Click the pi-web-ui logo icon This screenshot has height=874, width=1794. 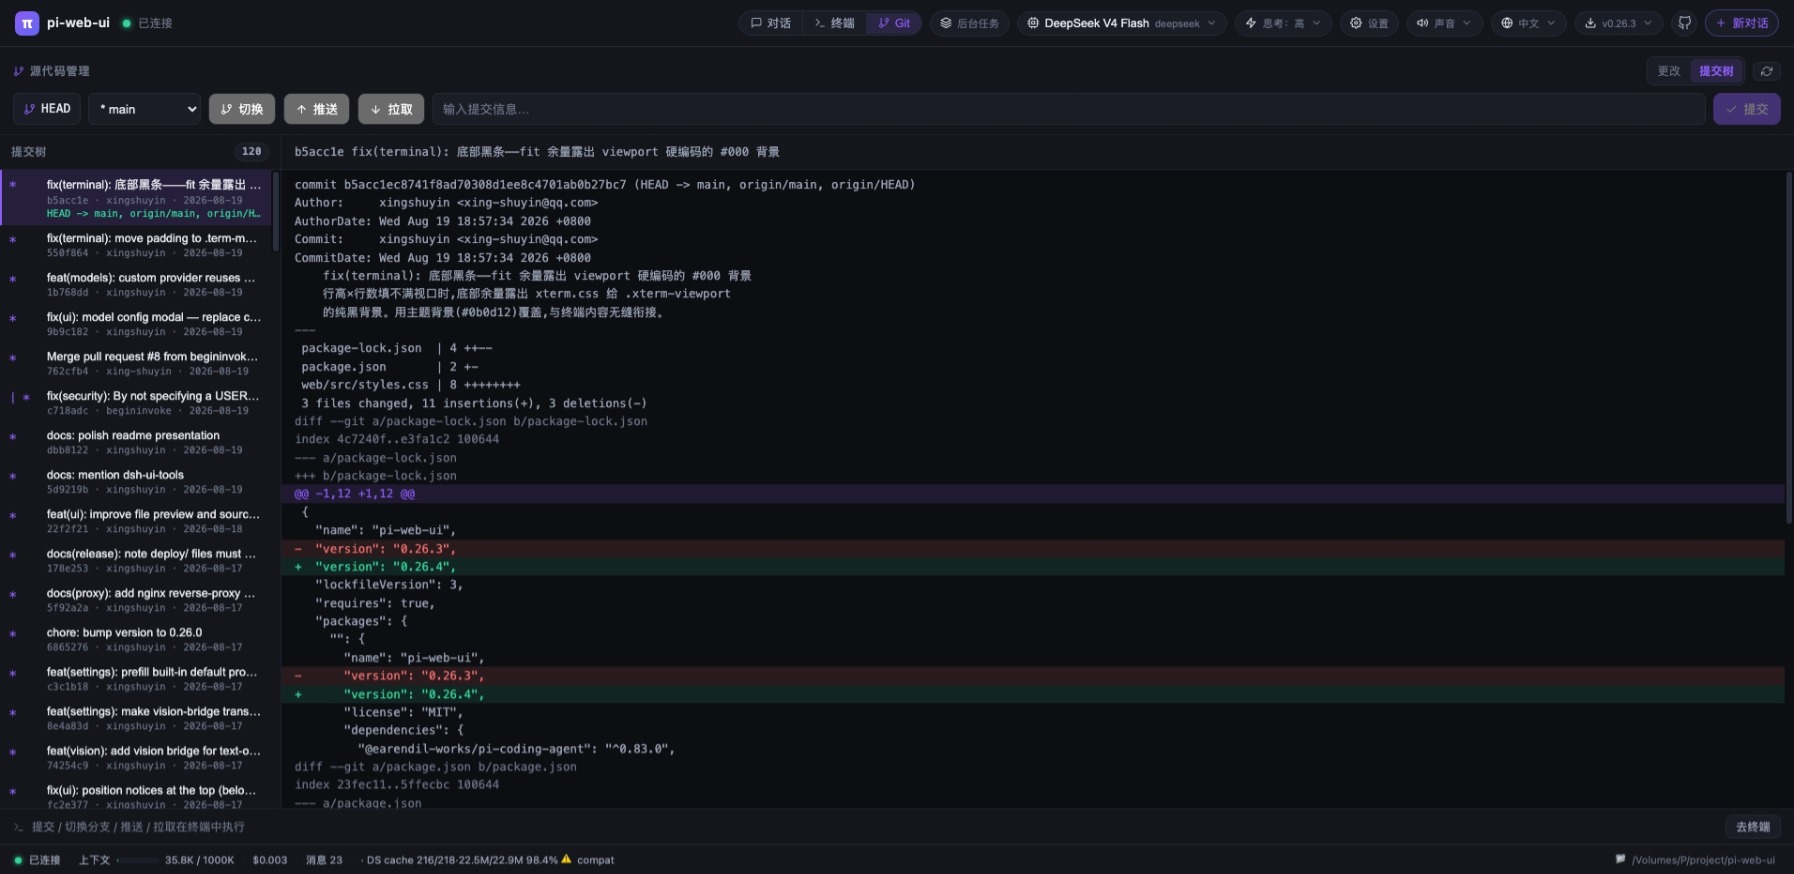[x=27, y=23]
